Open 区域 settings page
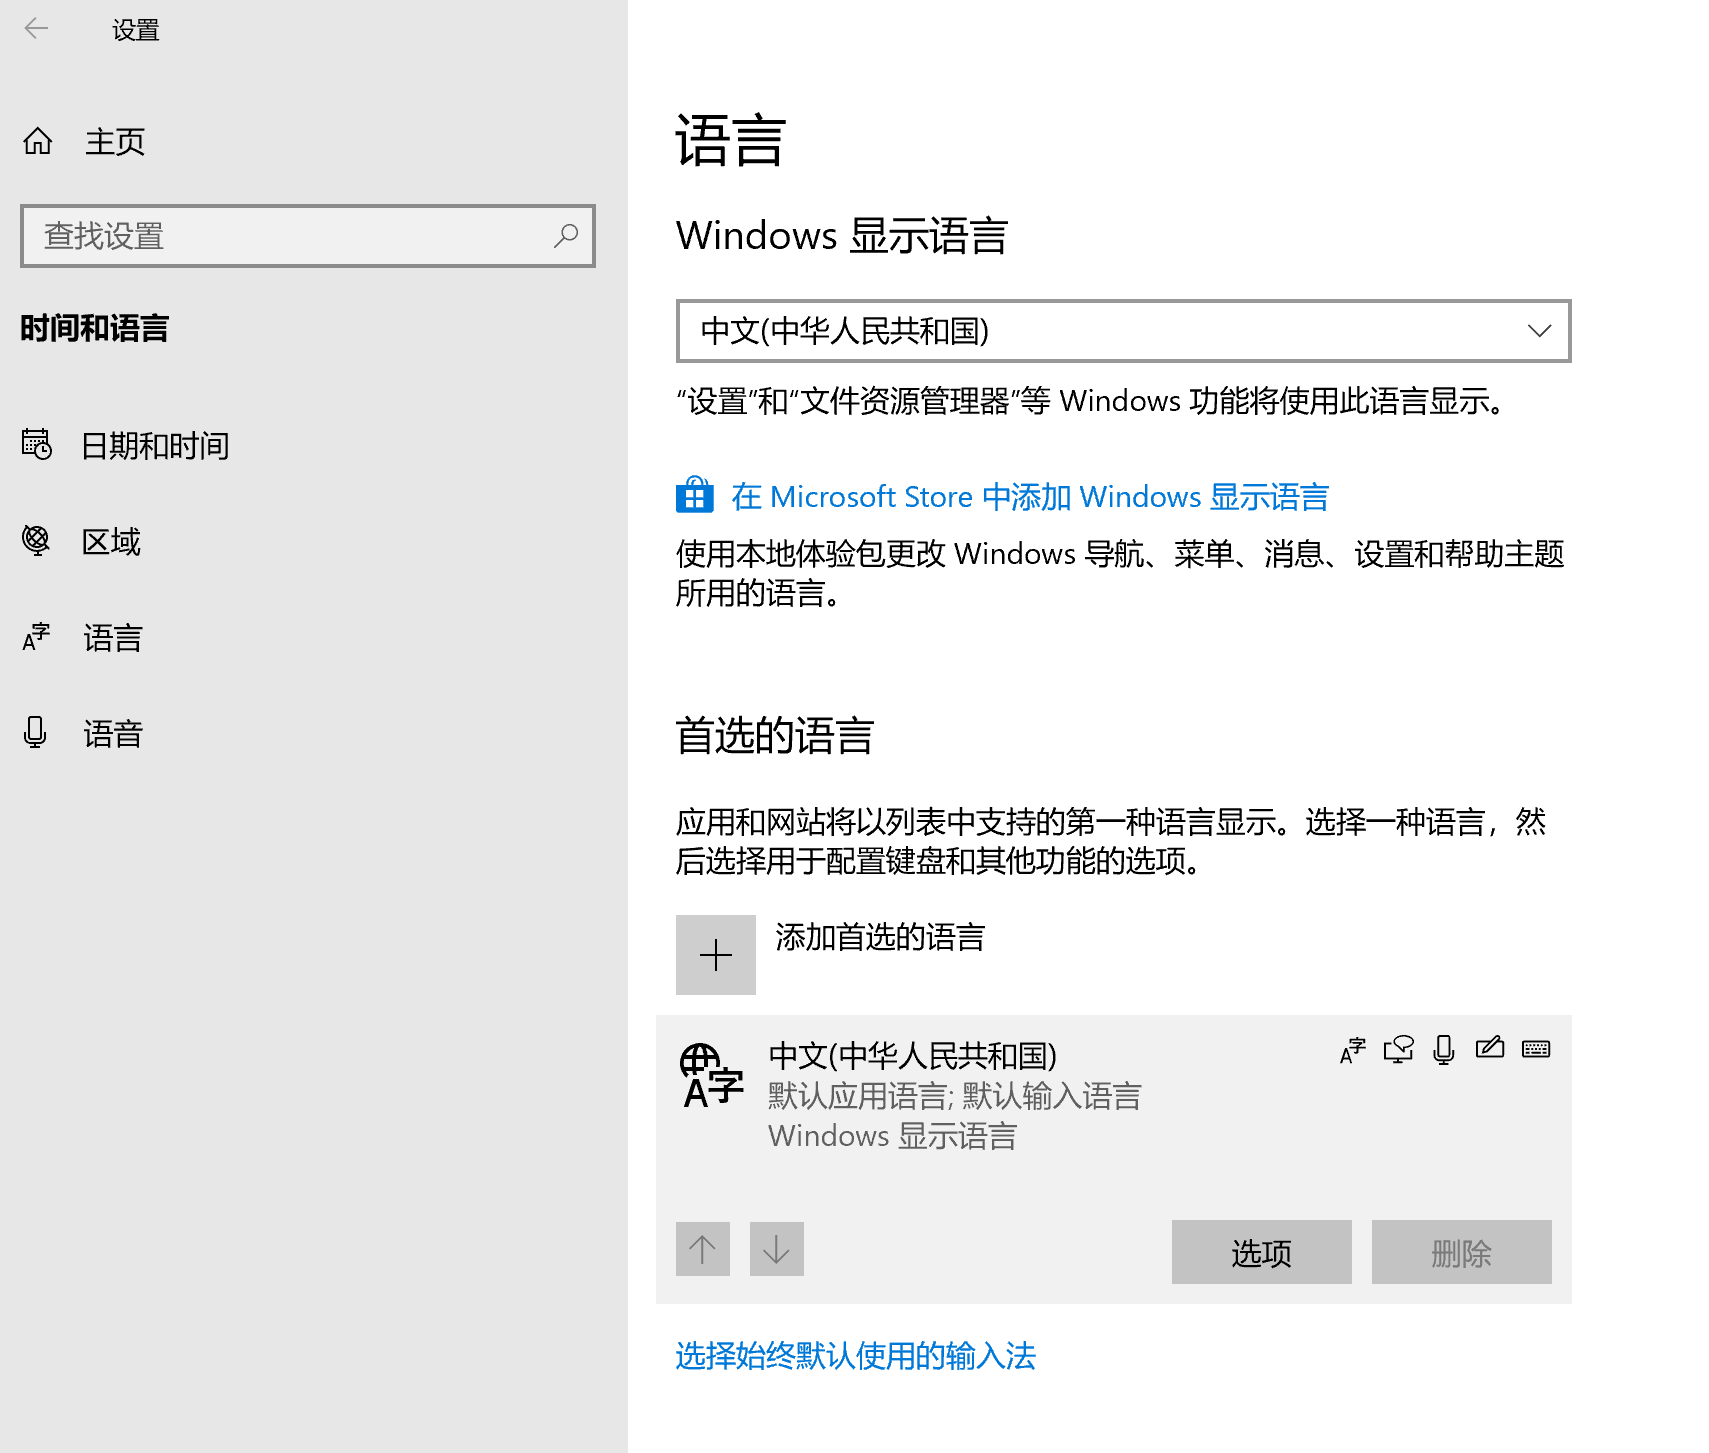 (x=111, y=541)
